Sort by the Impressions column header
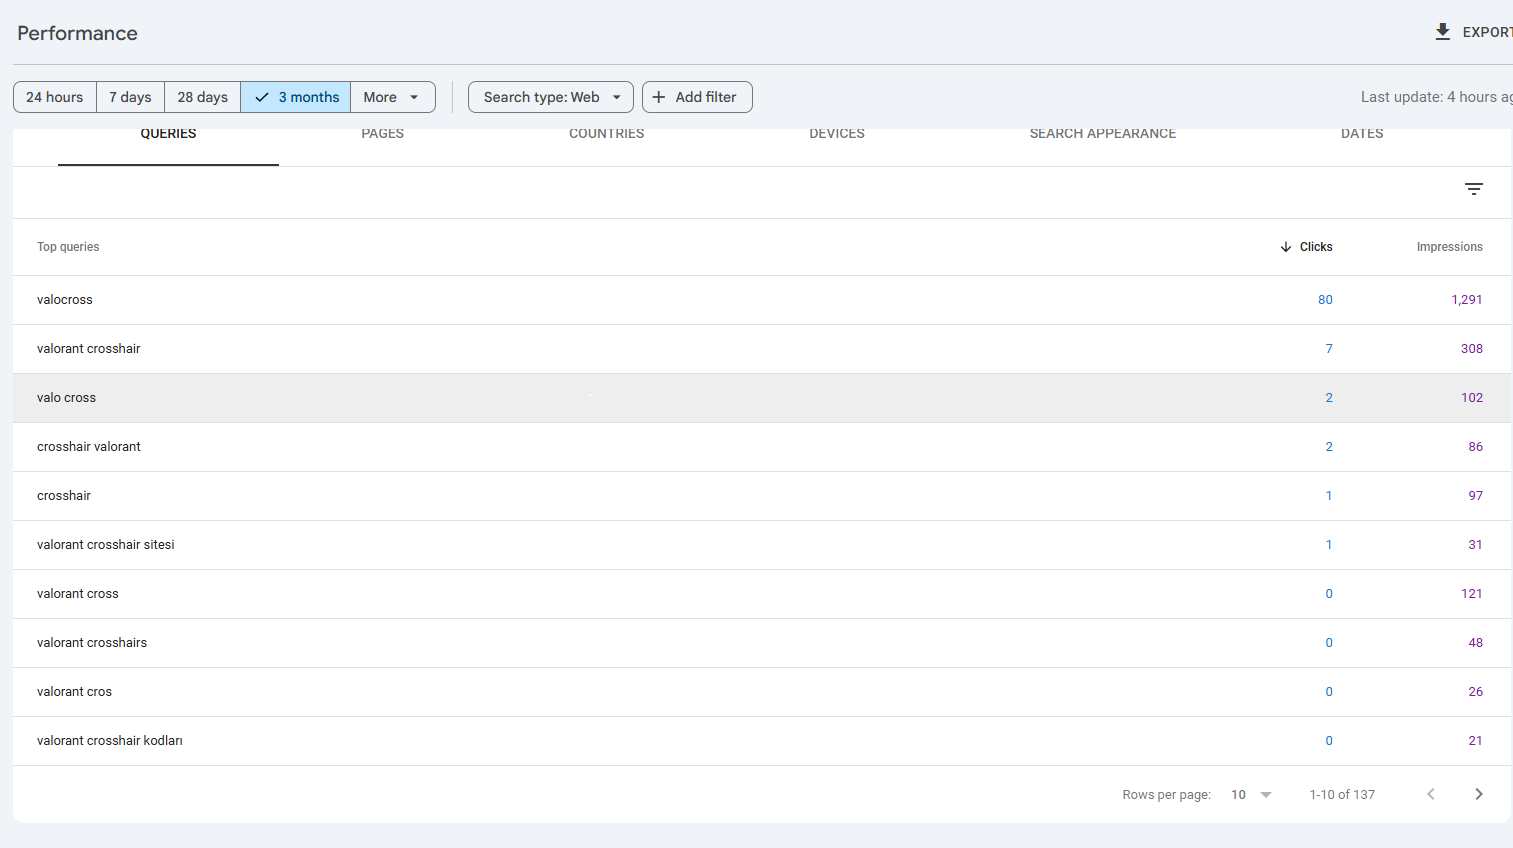The height and width of the screenshot is (848, 1513). [x=1449, y=247]
